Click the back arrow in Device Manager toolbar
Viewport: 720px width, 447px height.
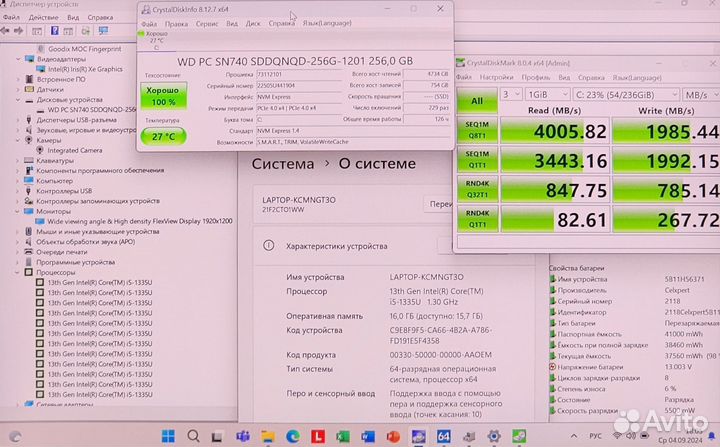coord(5,31)
